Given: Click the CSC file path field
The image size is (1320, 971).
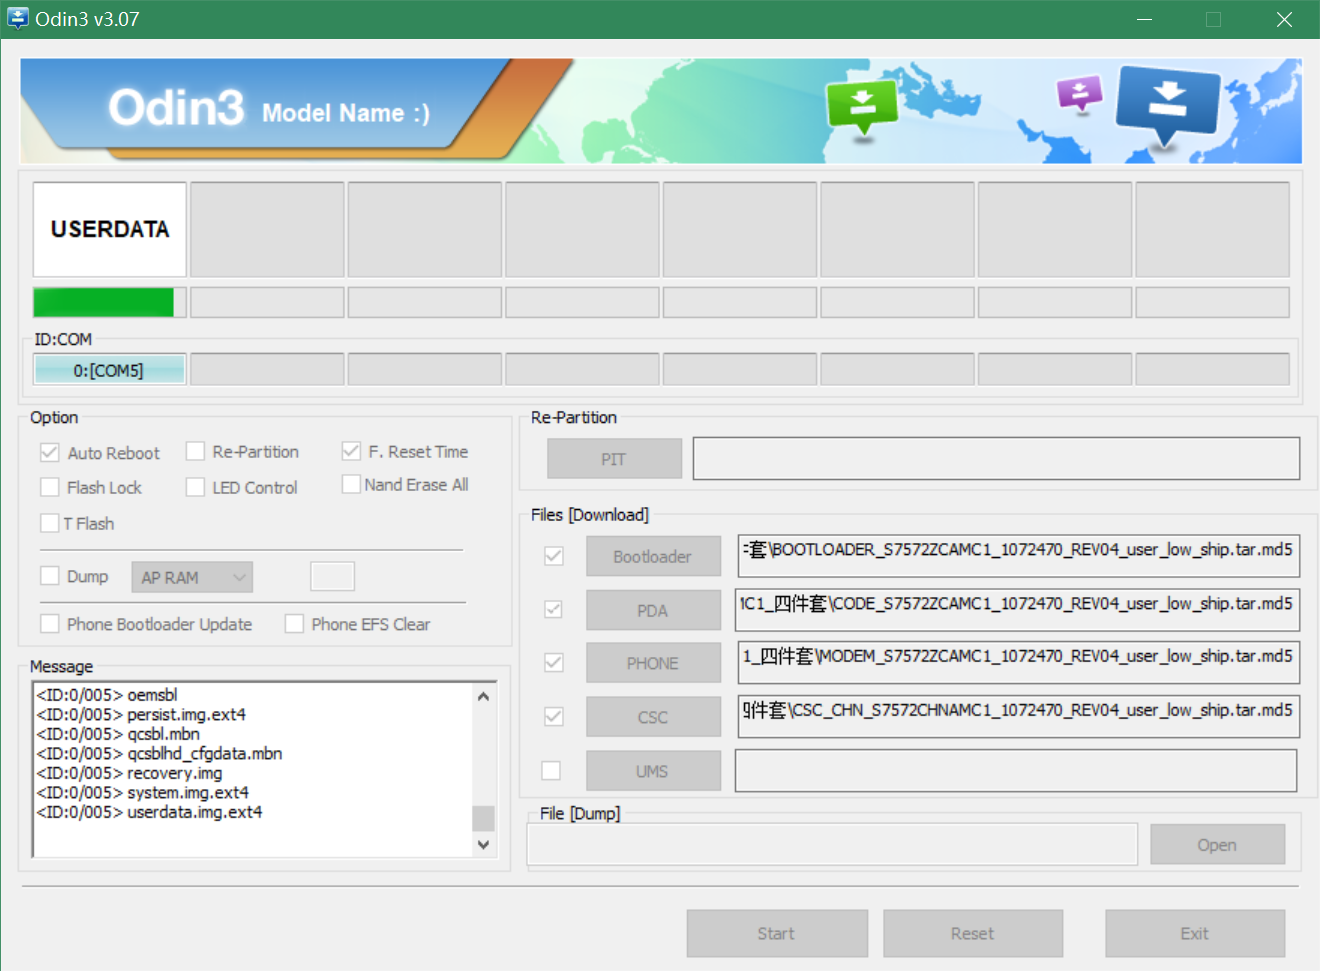Looking at the screenshot, I should (1018, 717).
